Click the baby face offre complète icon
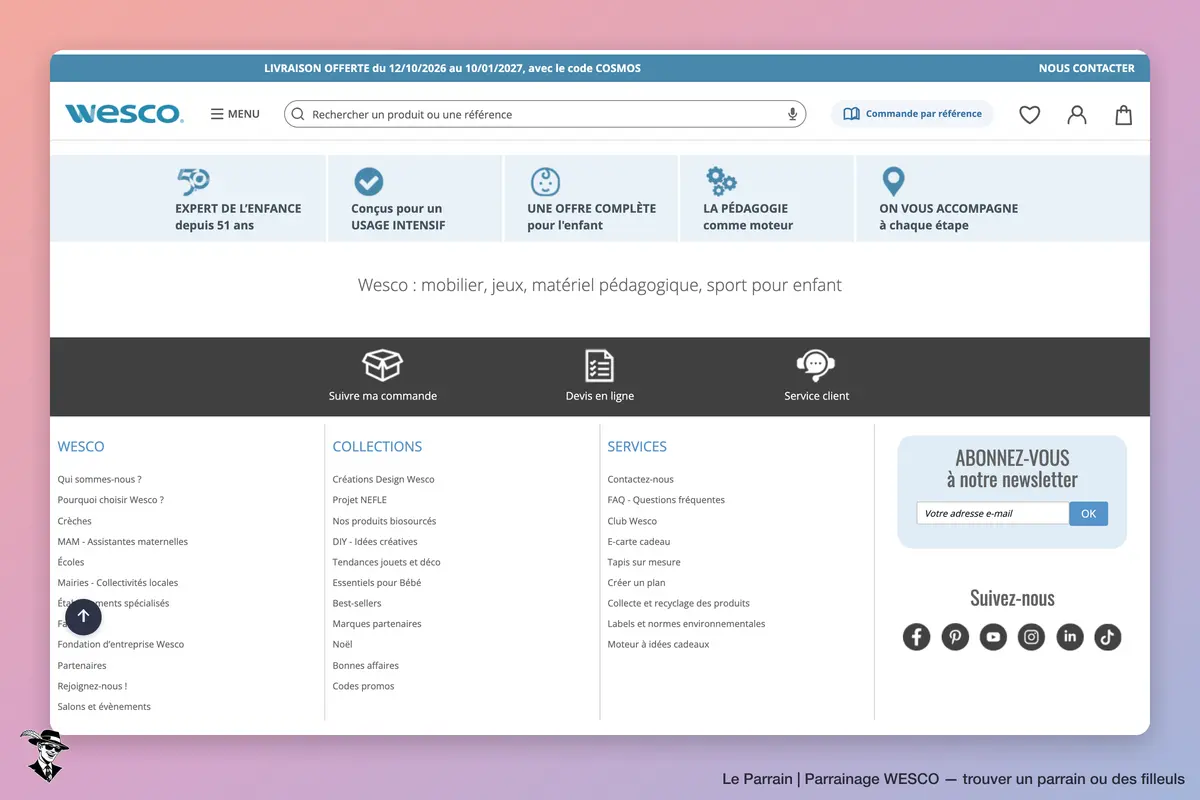This screenshot has height=800, width=1200. tap(545, 181)
